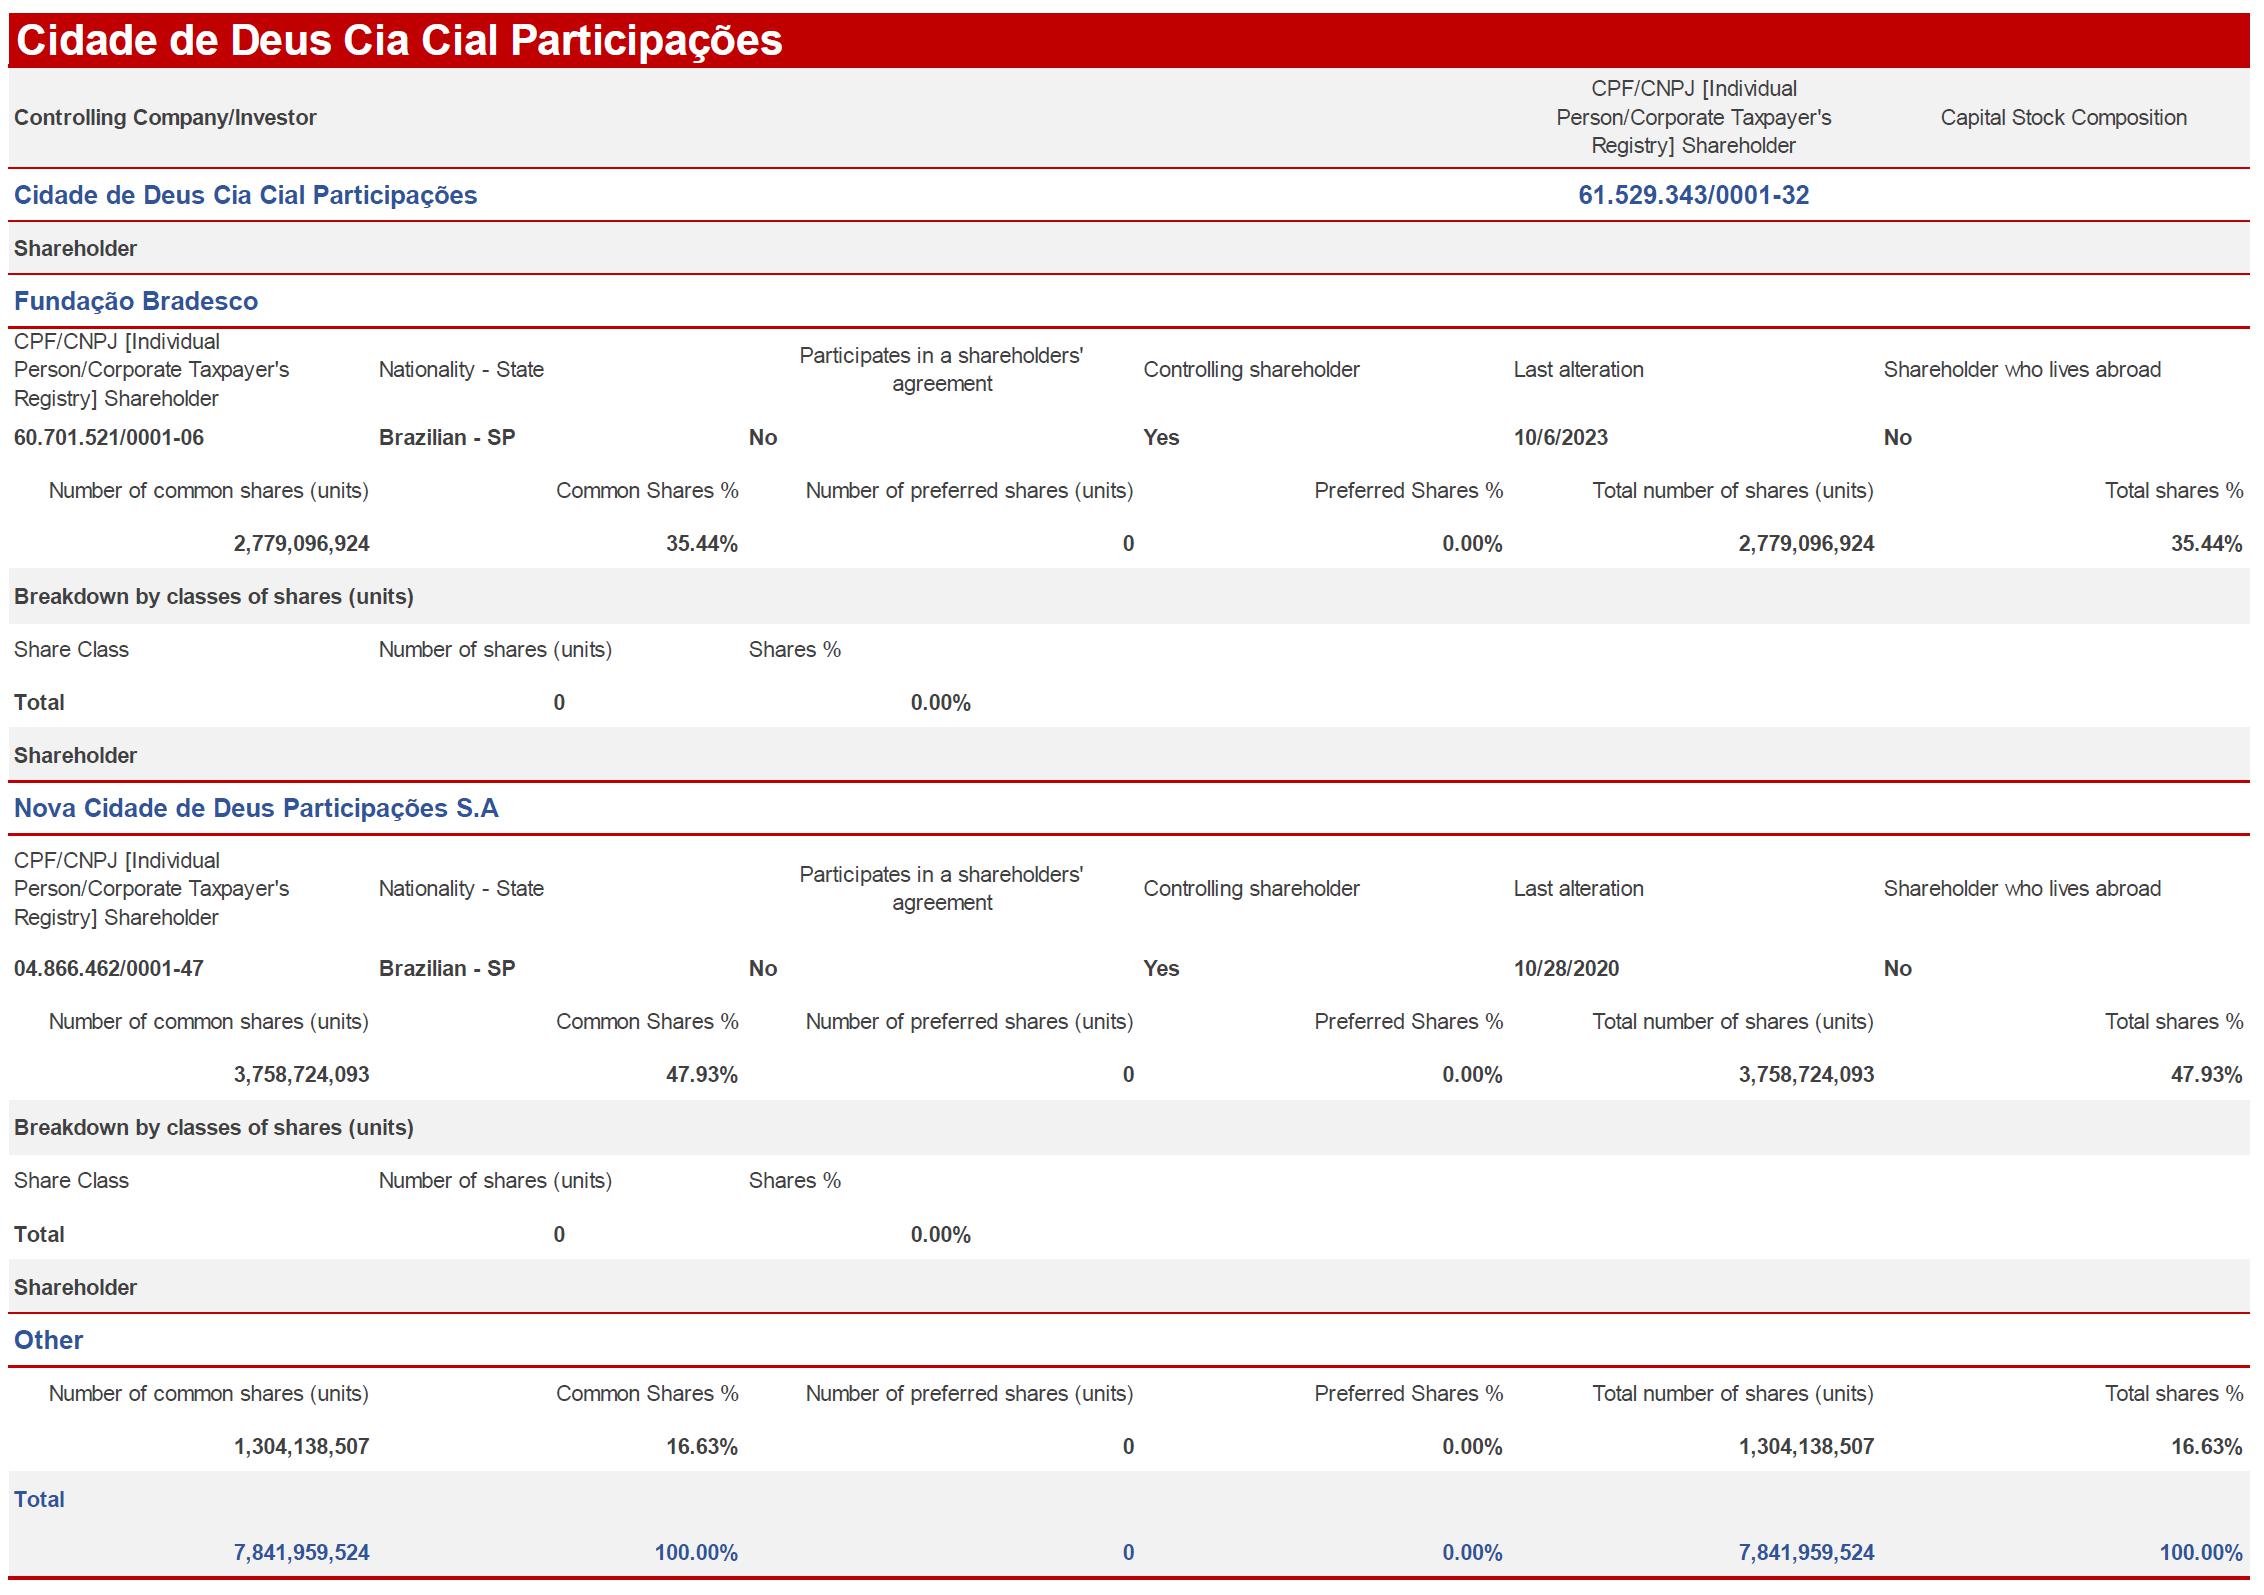This screenshot has width=2264, height=1595.
Task: Click the 16.63% Total shares percentage
Action: coord(2205,1446)
